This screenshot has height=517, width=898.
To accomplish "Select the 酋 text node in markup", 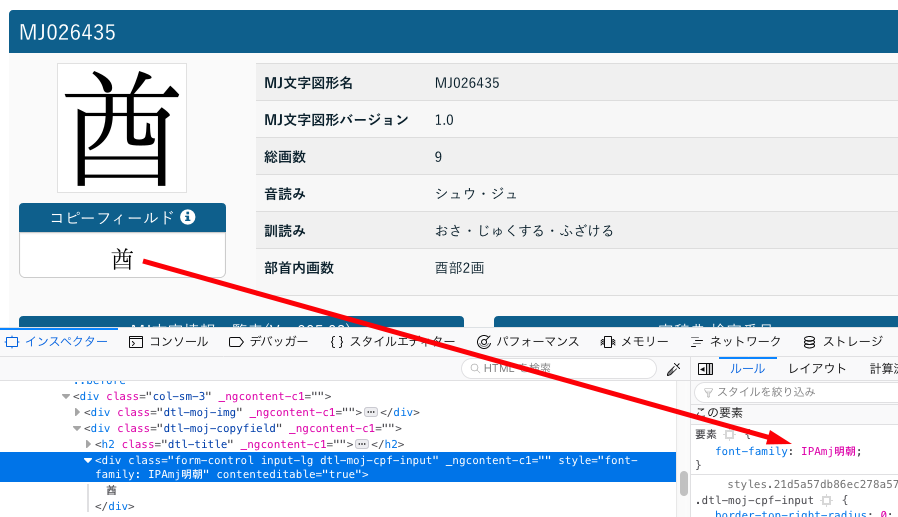I will pyautogui.click(x=111, y=490).
